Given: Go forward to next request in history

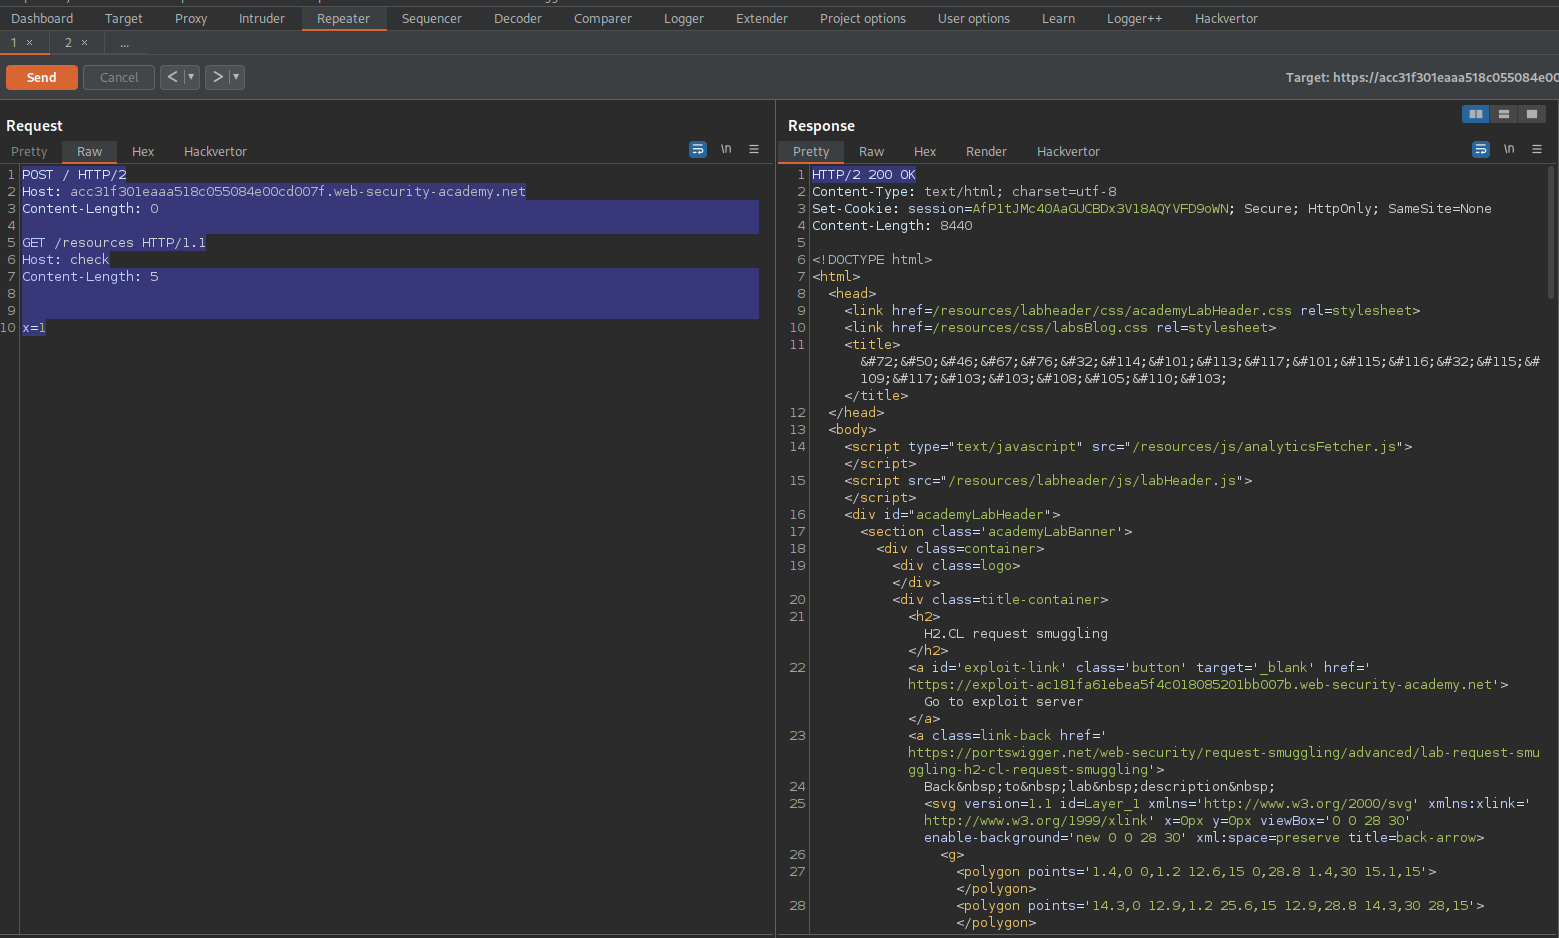Looking at the screenshot, I should point(217,77).
